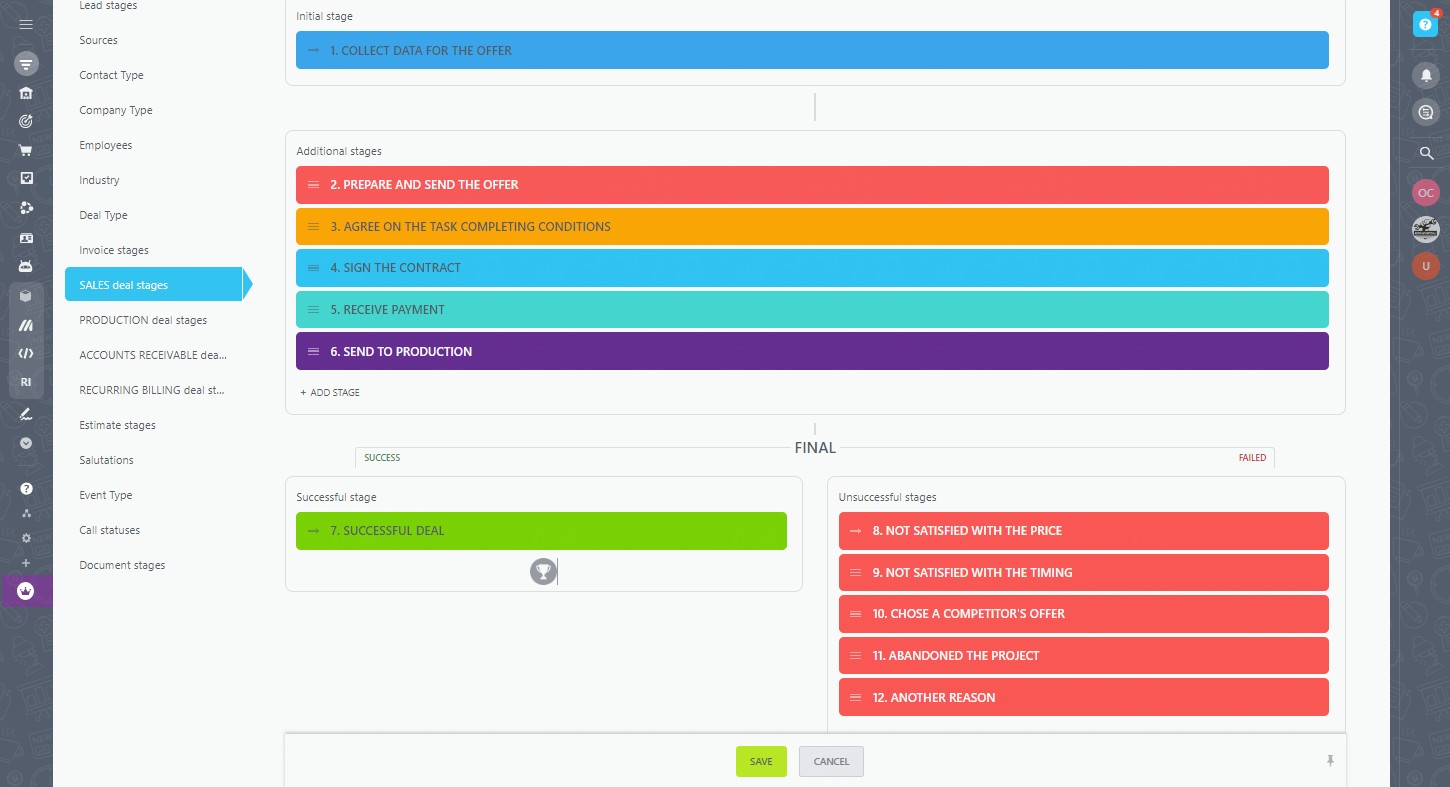Image resolution: width=1450 pixels, height=787 pixels.
Task: Select the orange '3. AGREE ON THE TASK' stage bar
Action: coord(812,227)
